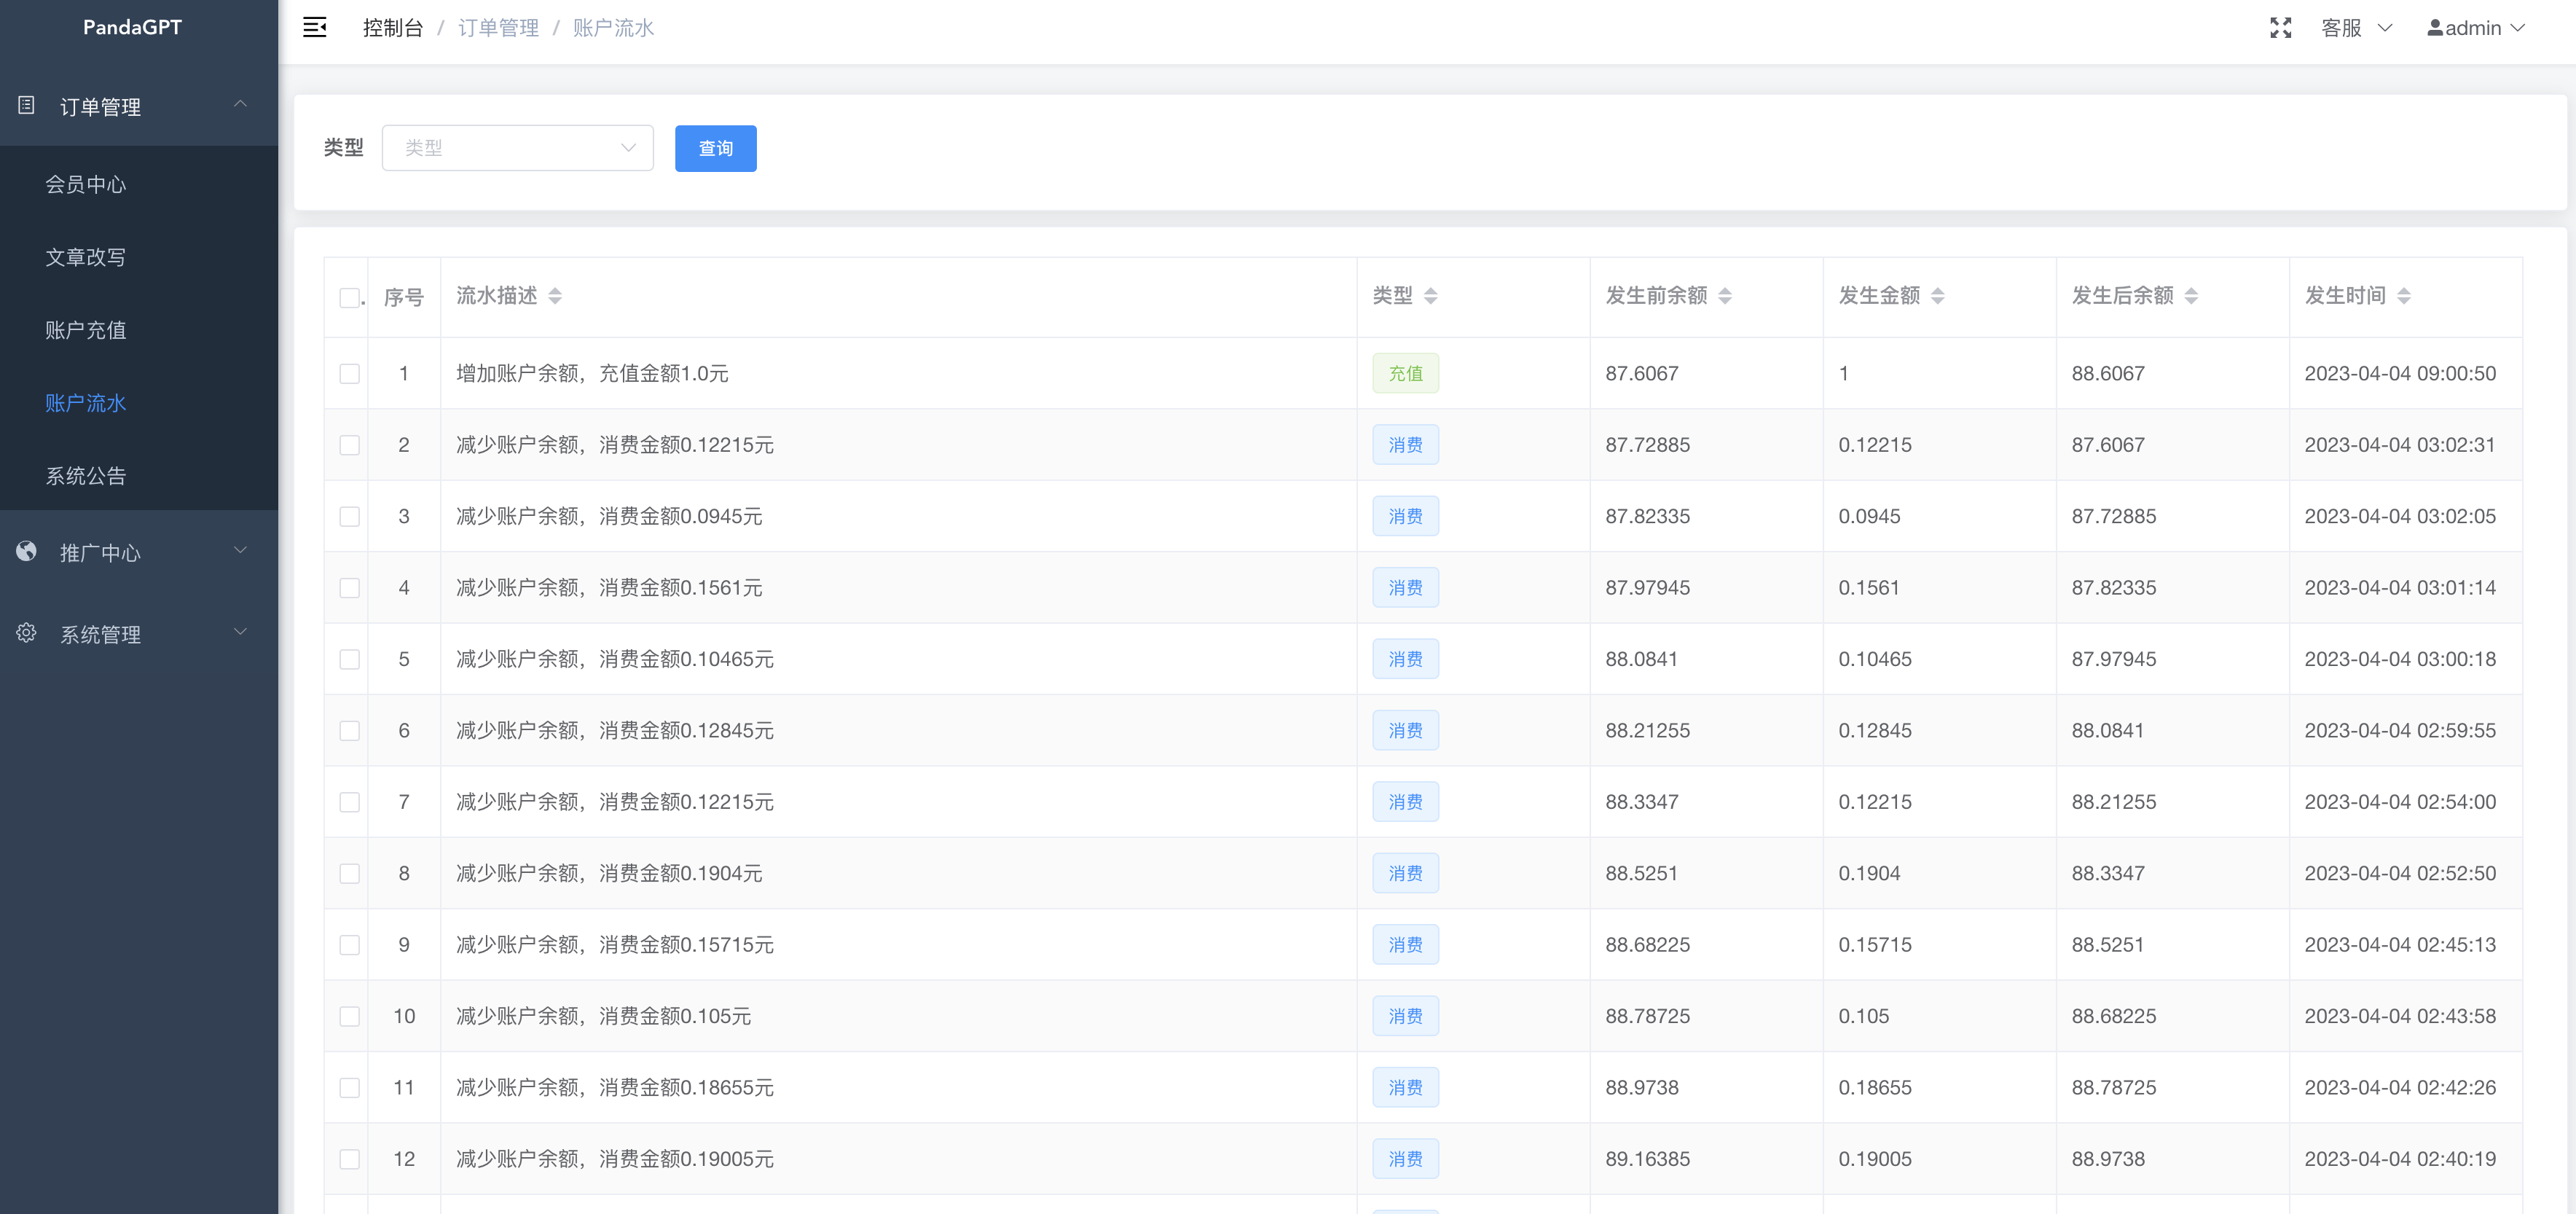Click the 消费 tag in row 6
Image resolution: width=2576 pixels, height=1214 pixels.
pyautogui.click(x=1405, y=731)
